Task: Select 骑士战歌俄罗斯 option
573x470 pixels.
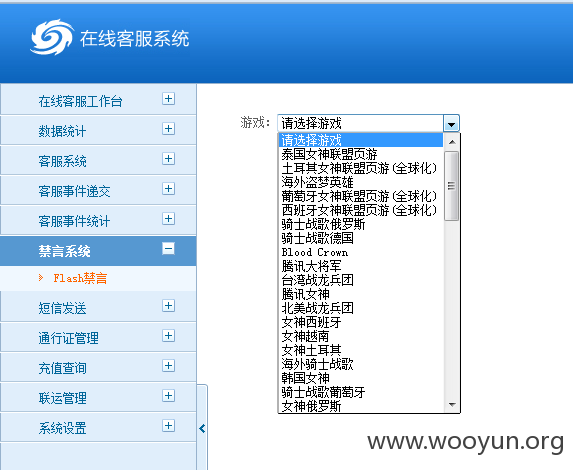Action: coord(361,224)
